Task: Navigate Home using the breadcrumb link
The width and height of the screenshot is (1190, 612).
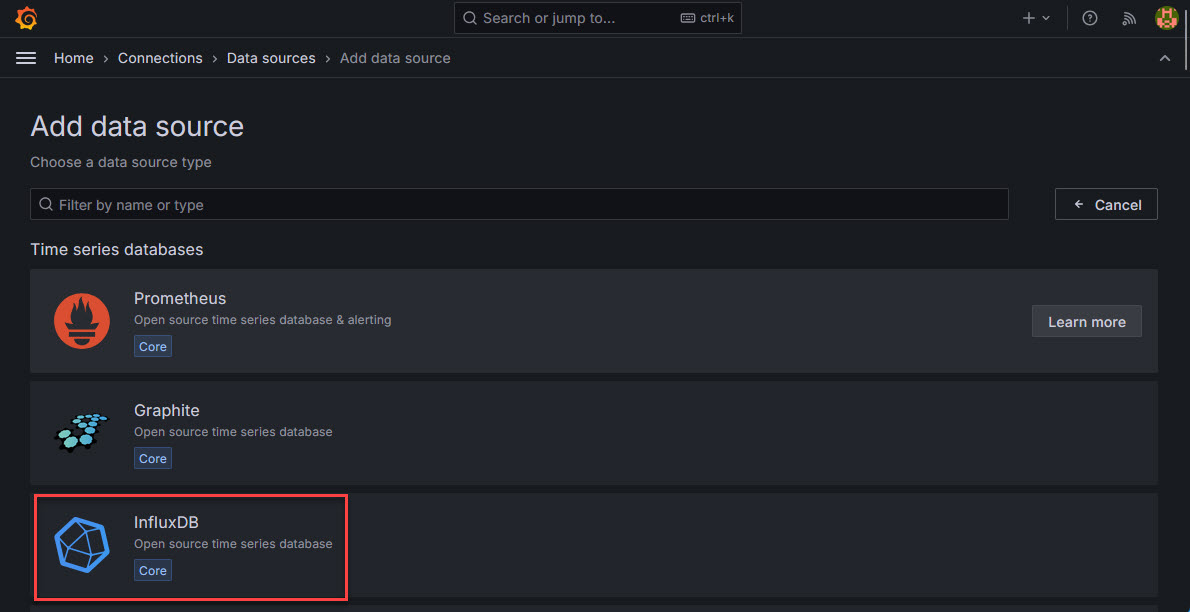Action: coord(73,58)
